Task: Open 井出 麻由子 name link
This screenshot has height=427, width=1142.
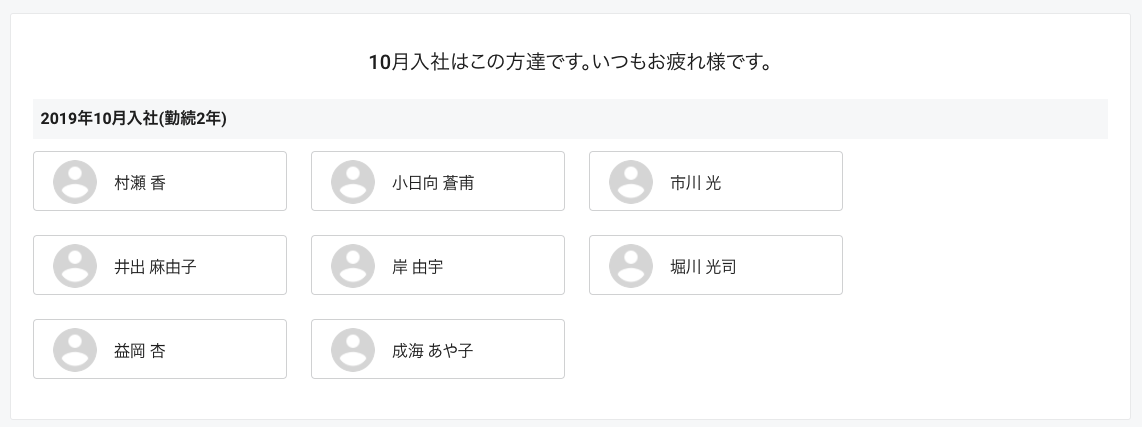Action: 155,267
